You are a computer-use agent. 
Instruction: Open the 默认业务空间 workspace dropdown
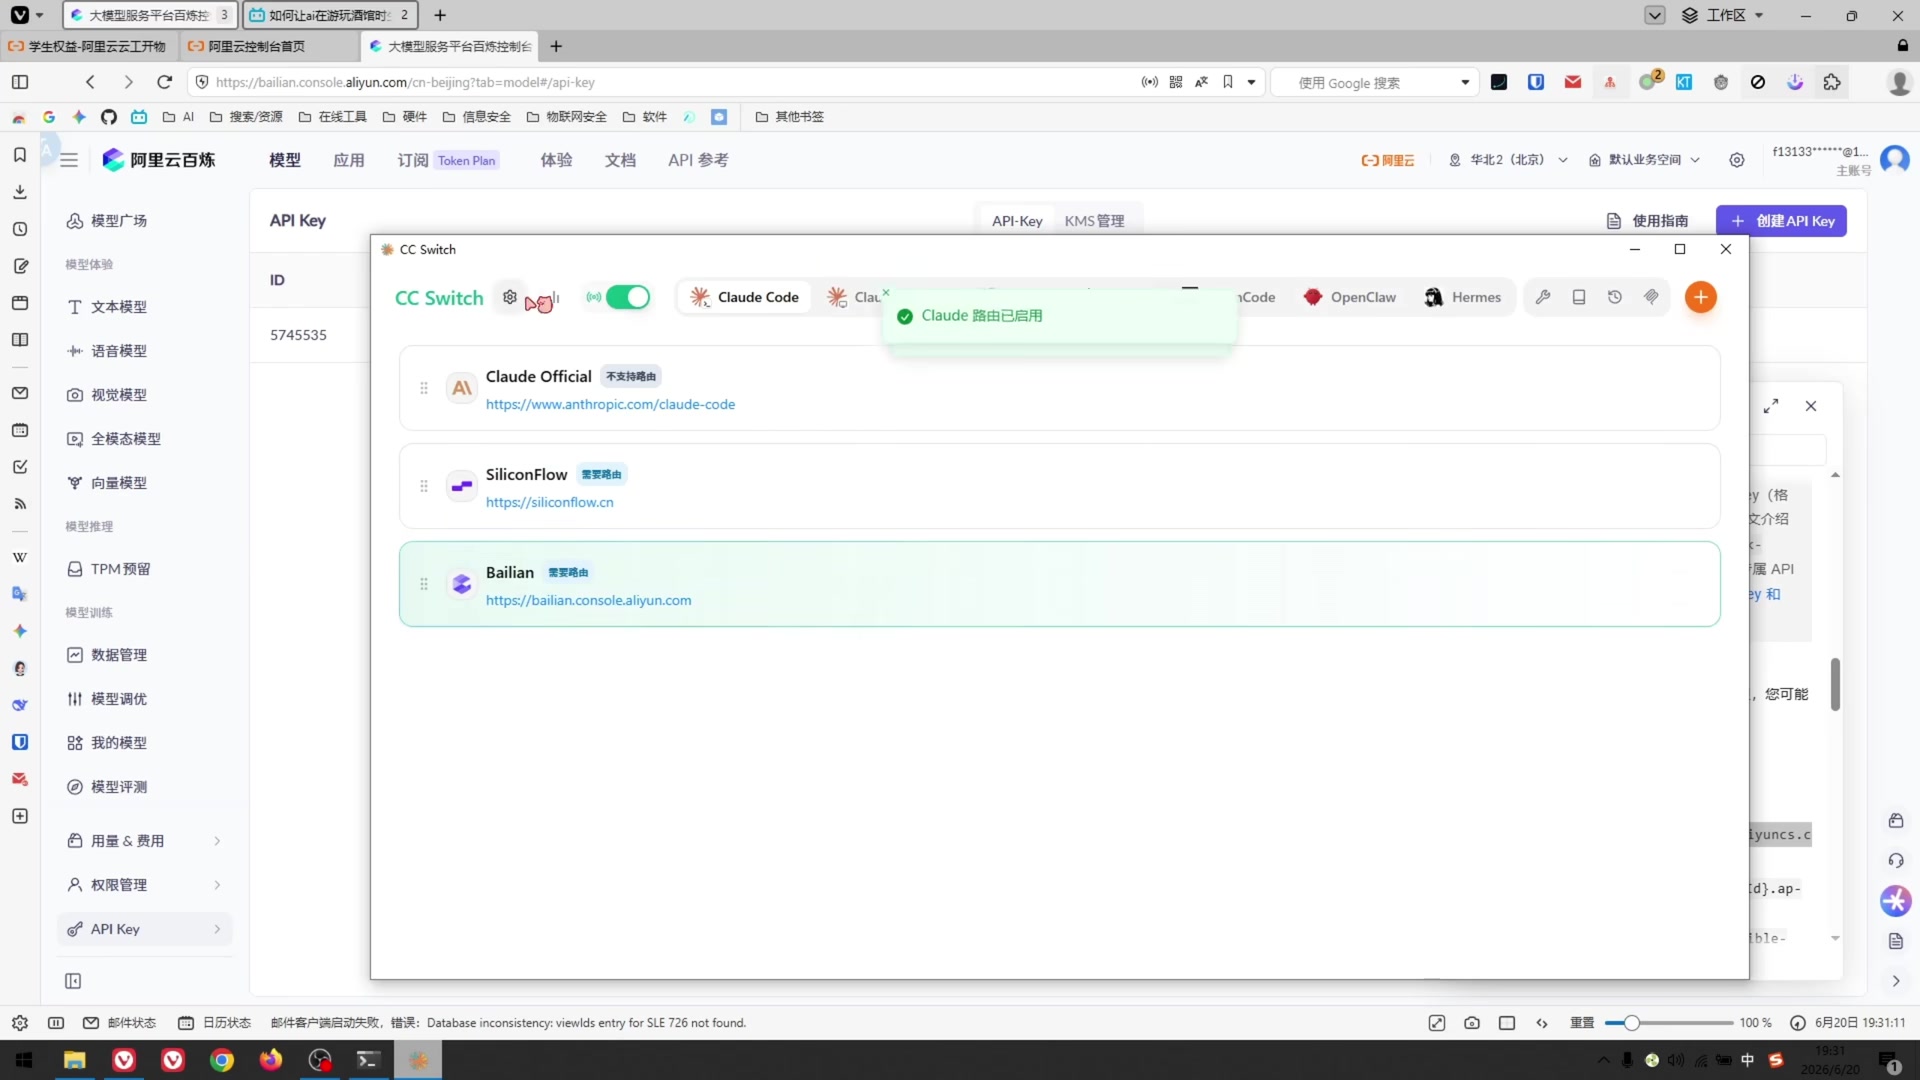[1644, 160]
